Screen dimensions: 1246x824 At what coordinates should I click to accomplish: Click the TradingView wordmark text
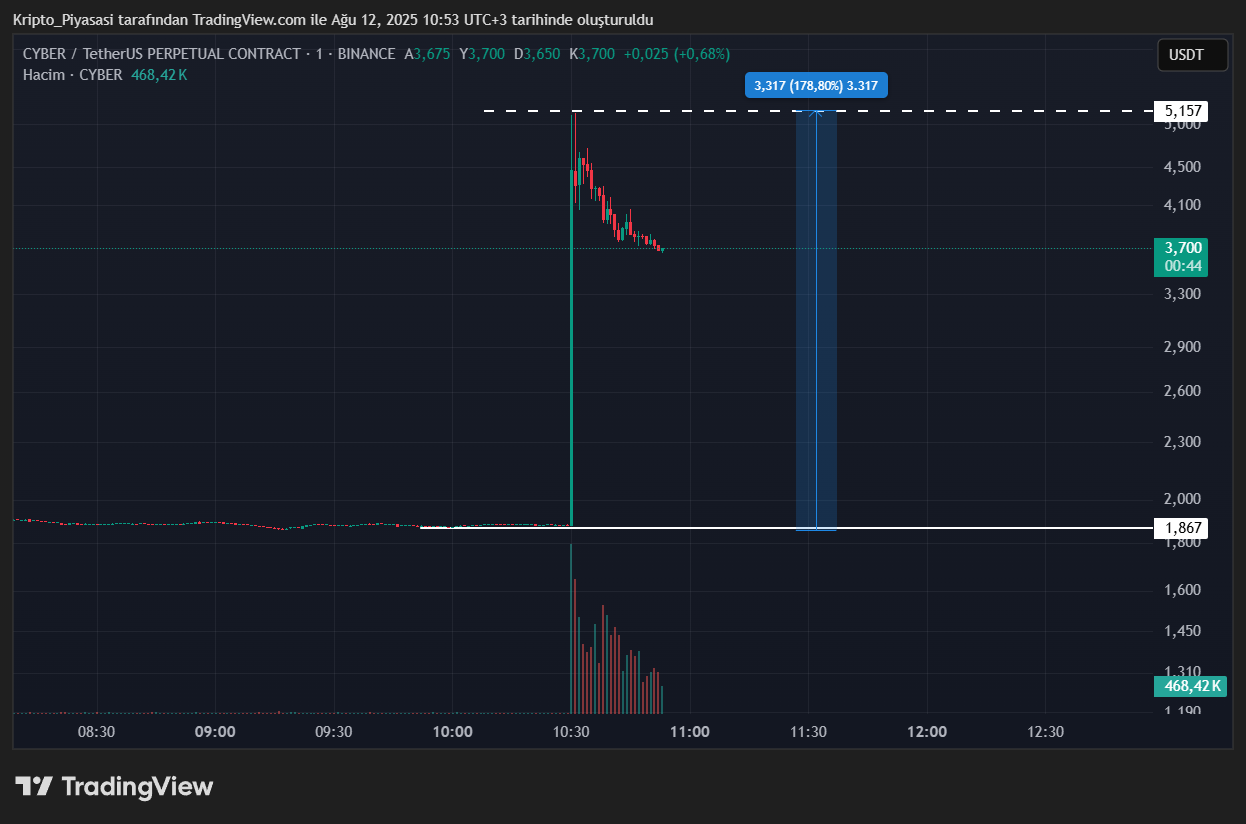pos(137,787)
